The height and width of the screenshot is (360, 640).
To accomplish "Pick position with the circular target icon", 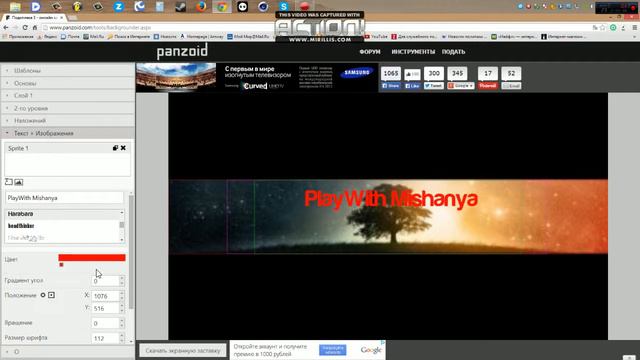I will tap(43, 295).
